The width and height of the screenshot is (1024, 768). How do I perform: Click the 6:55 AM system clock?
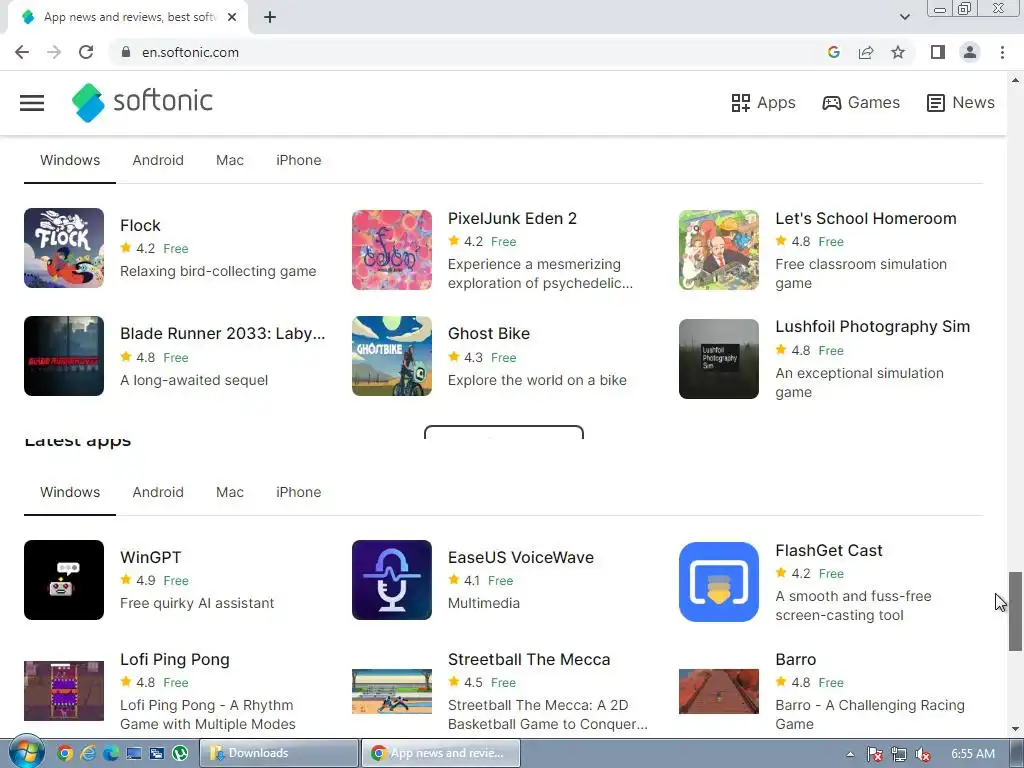(x=972, y=754)
